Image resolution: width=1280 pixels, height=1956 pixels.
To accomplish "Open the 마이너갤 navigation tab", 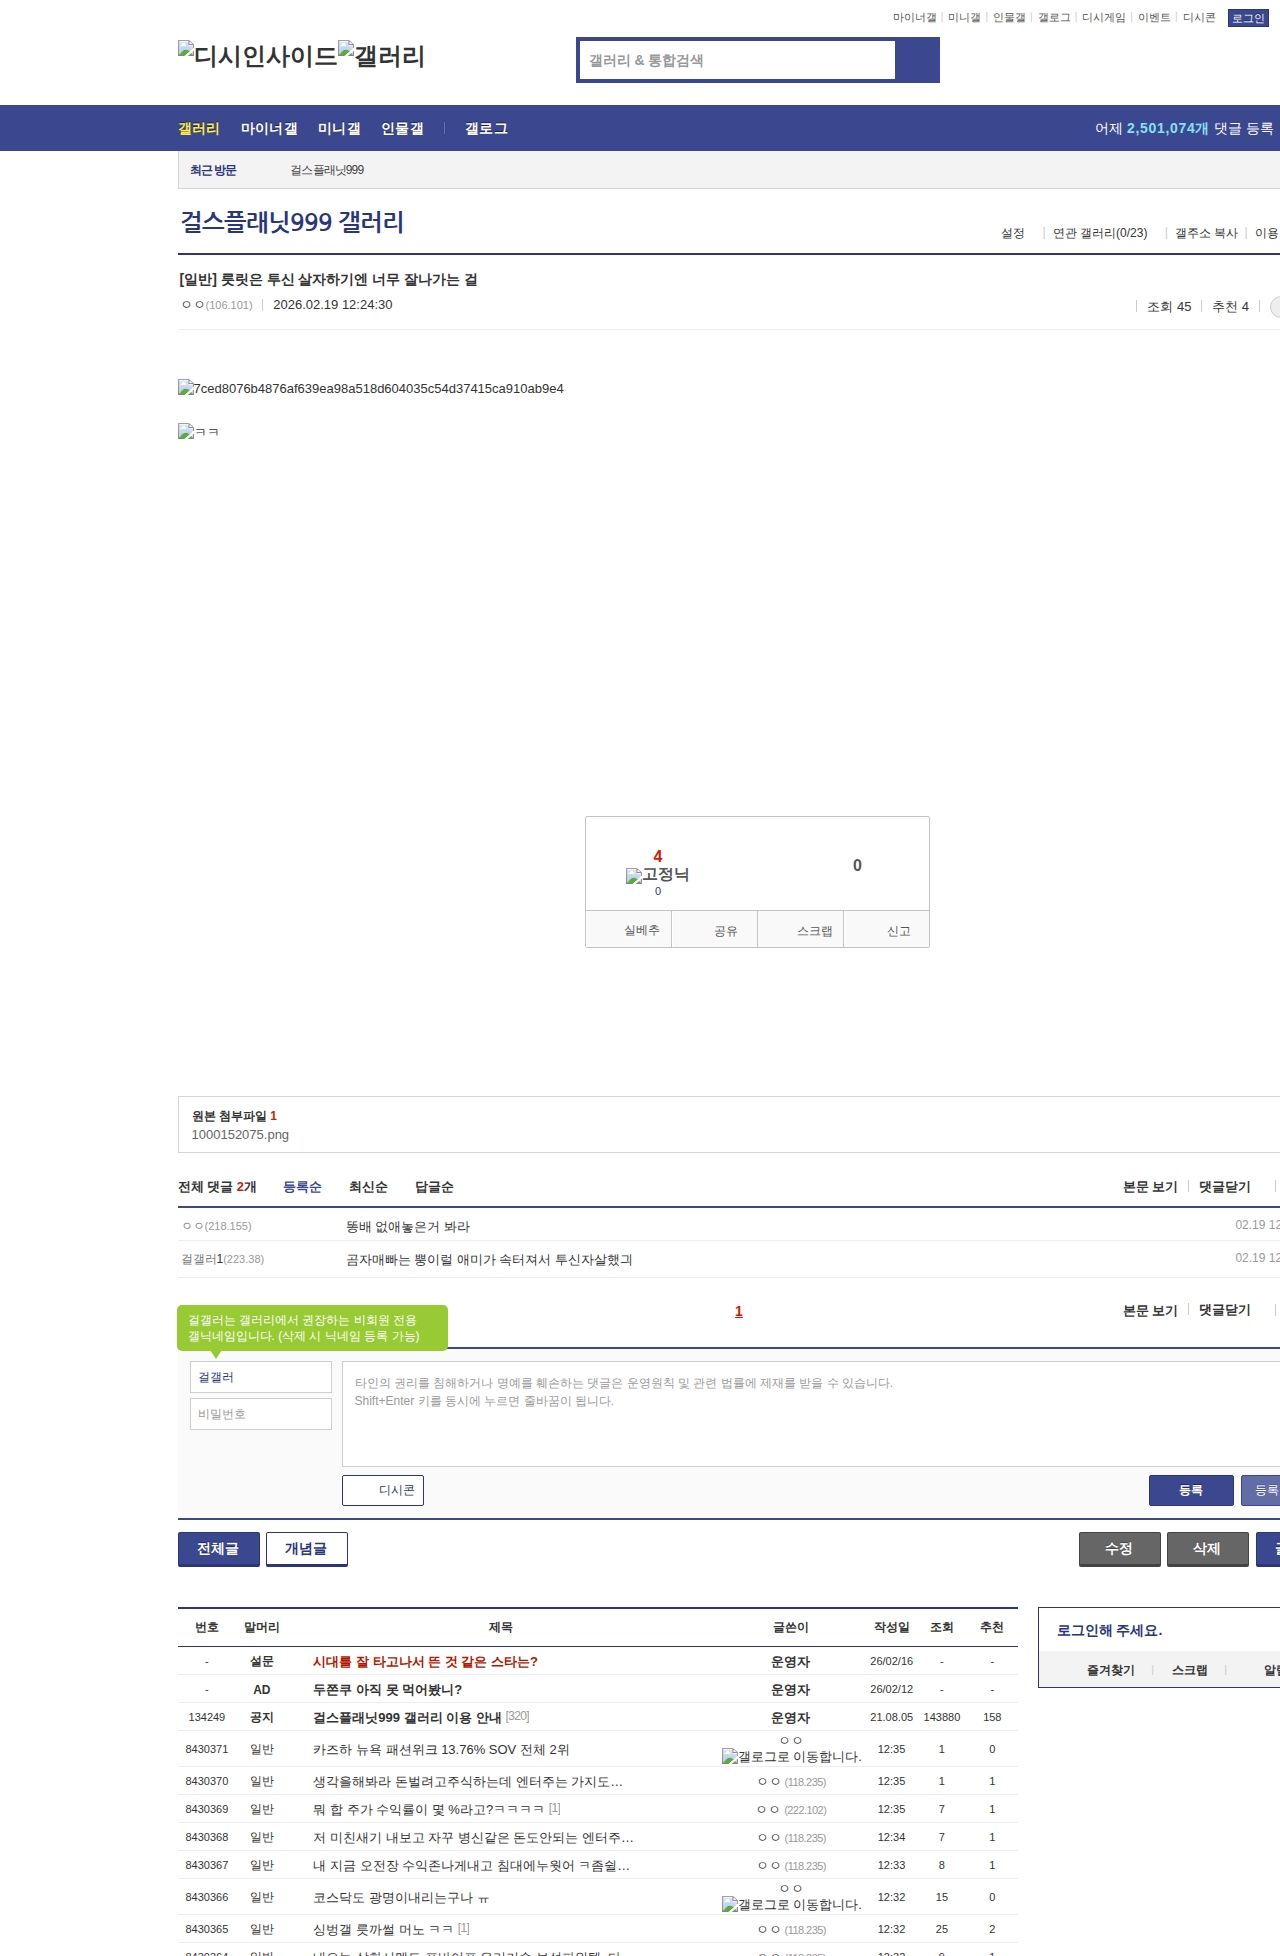I will [269, 128].
